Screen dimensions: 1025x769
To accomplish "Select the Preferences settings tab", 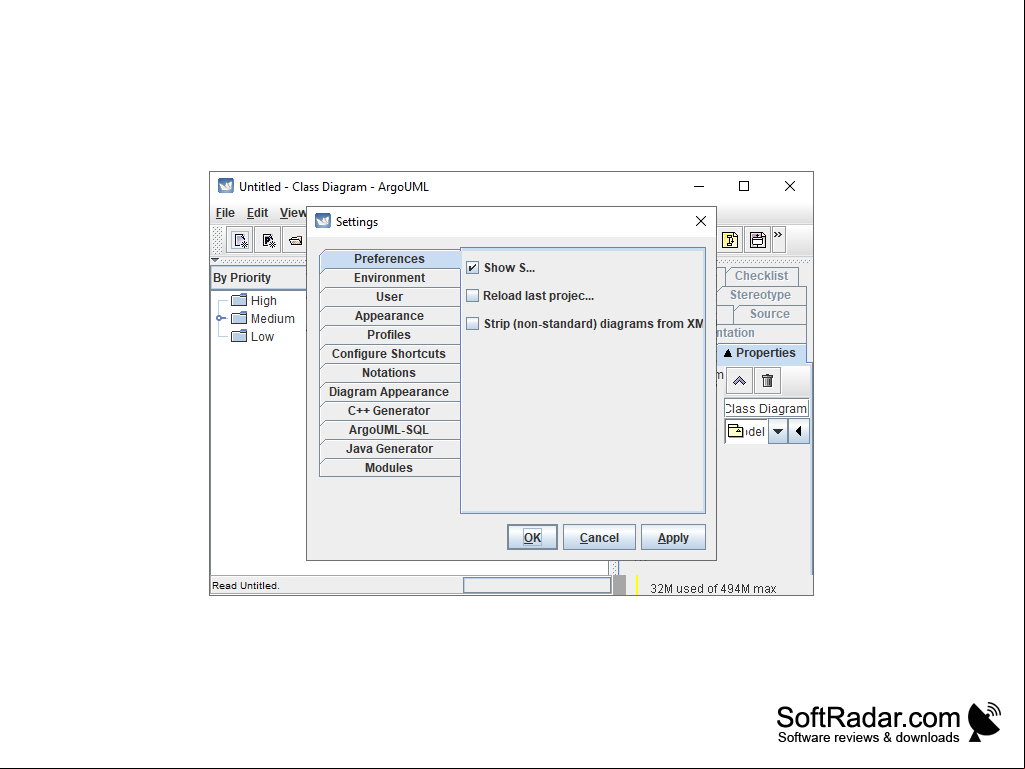I will pos(390,259).
